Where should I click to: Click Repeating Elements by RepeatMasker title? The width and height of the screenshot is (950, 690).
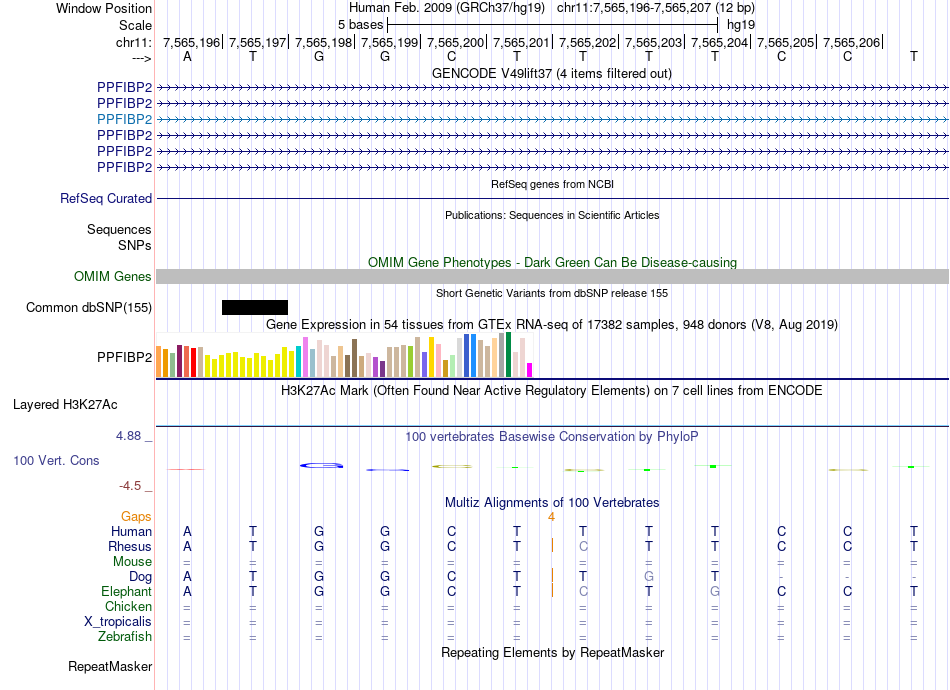[553, 653]
